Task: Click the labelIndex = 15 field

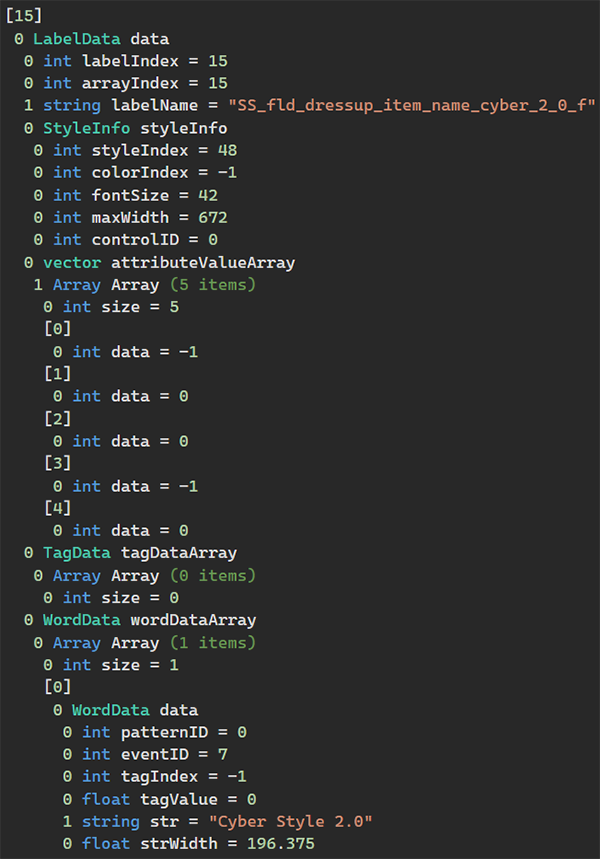Action: point(135,61)
